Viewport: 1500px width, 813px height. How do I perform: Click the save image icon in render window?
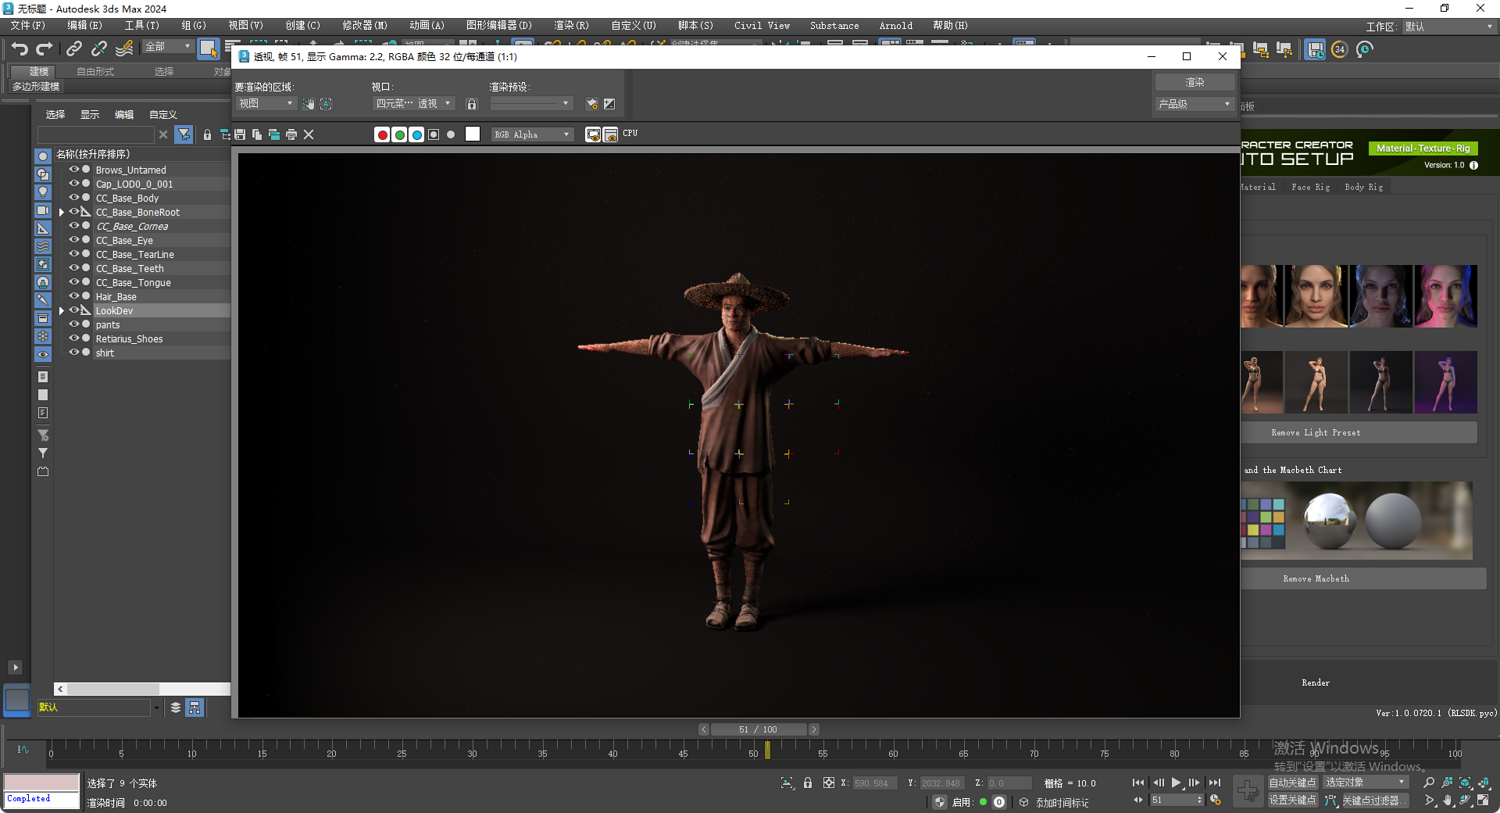(x=240, y=134)
